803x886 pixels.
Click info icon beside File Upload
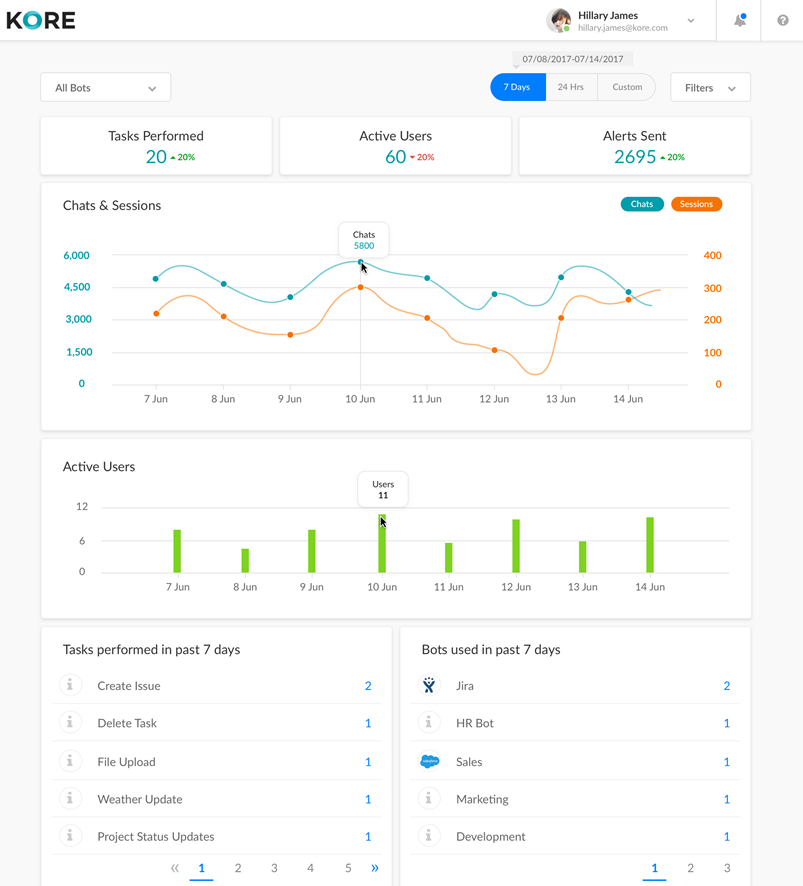tap(70, 761)
